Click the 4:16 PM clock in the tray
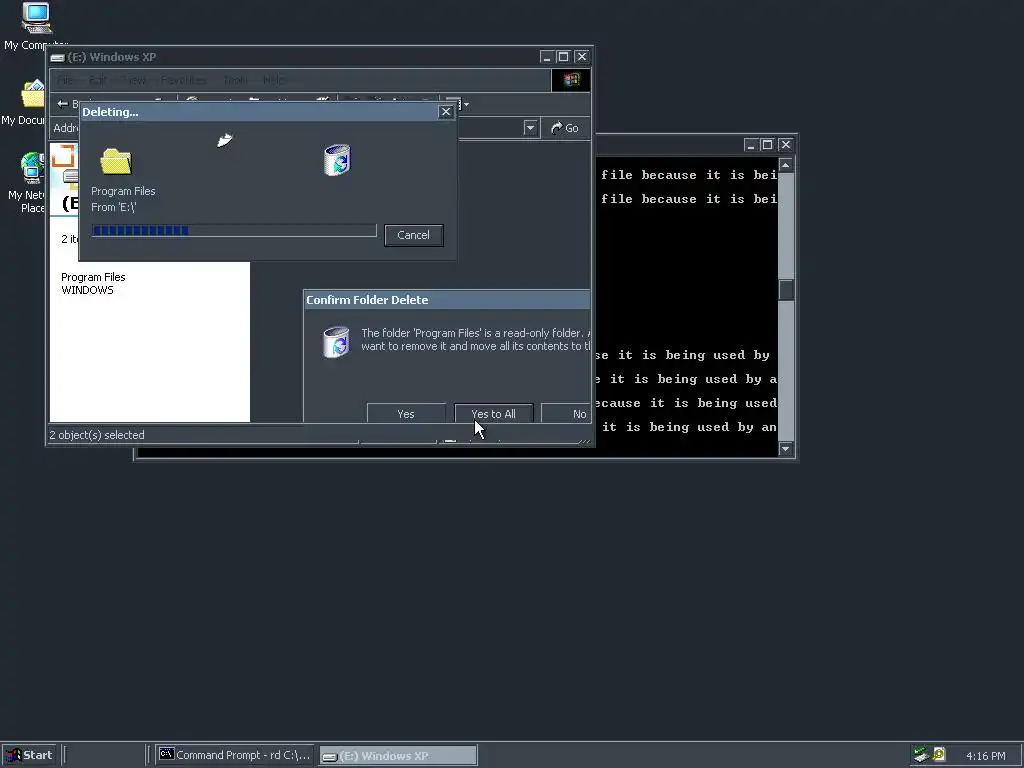The height and width of the screenshot is (768, 1024). [985, 756]
